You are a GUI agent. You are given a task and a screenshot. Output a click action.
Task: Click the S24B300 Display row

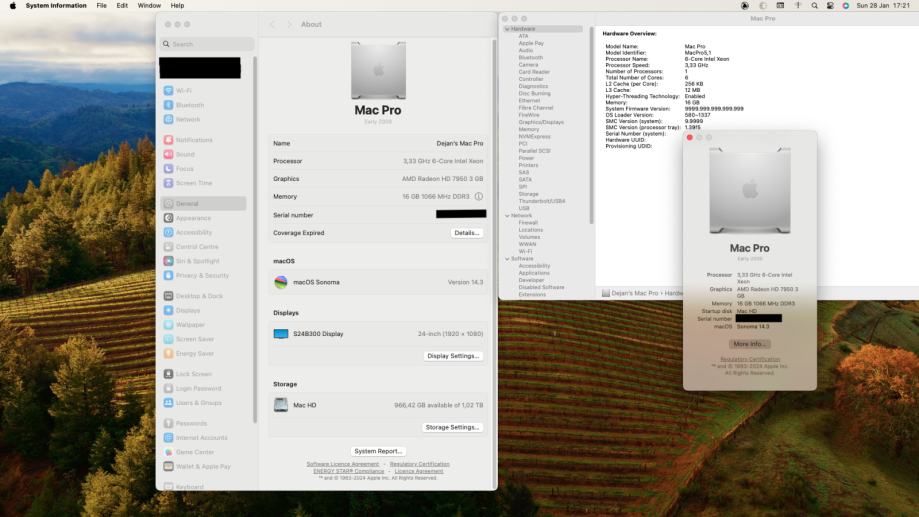point(378,334)
